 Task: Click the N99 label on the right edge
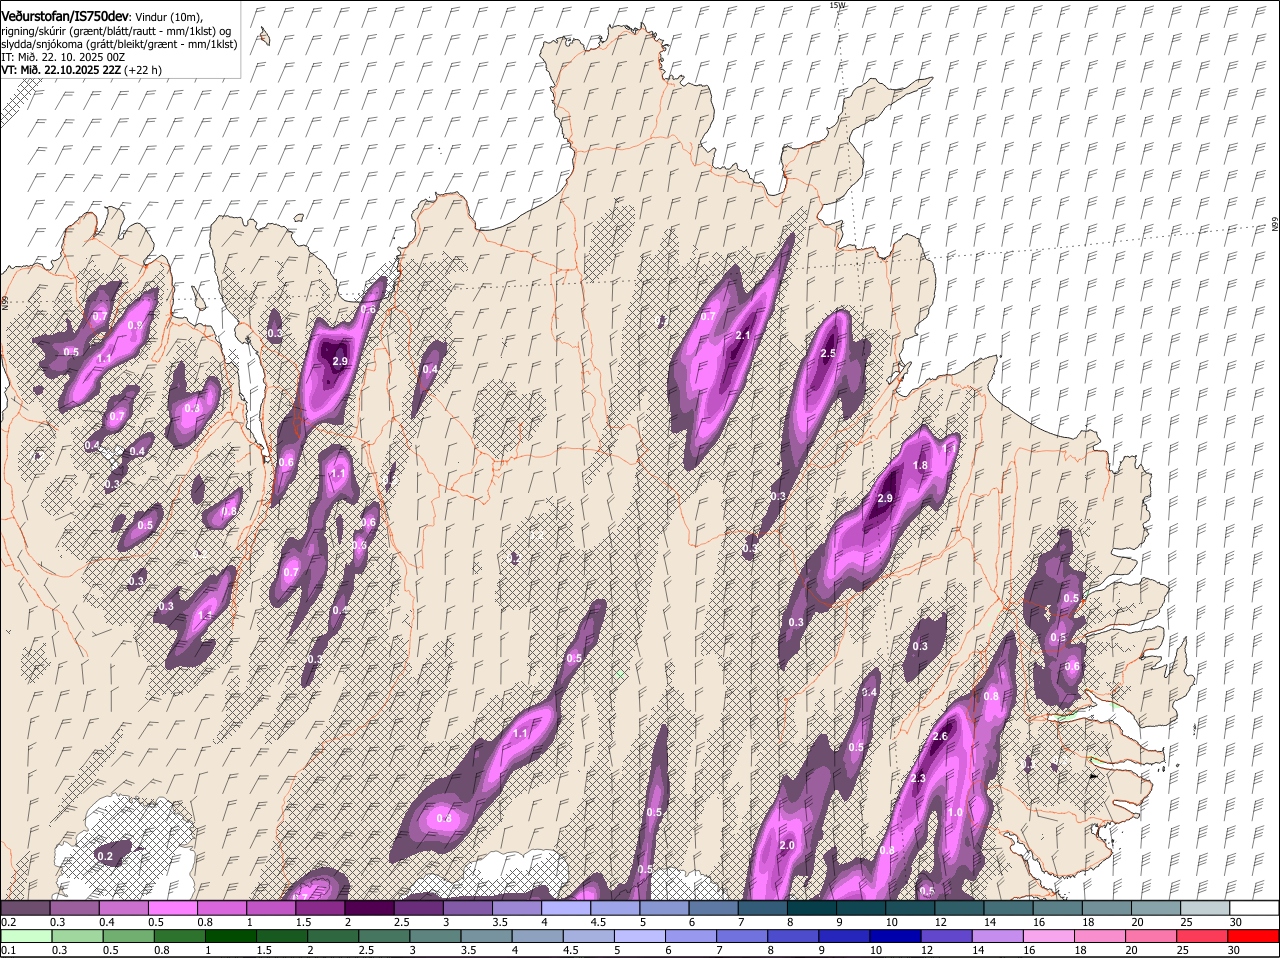point(1275,225)
